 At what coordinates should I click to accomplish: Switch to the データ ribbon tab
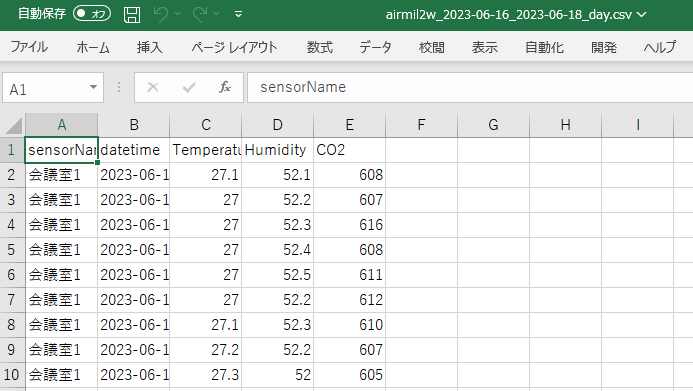[x=375, y=47]
